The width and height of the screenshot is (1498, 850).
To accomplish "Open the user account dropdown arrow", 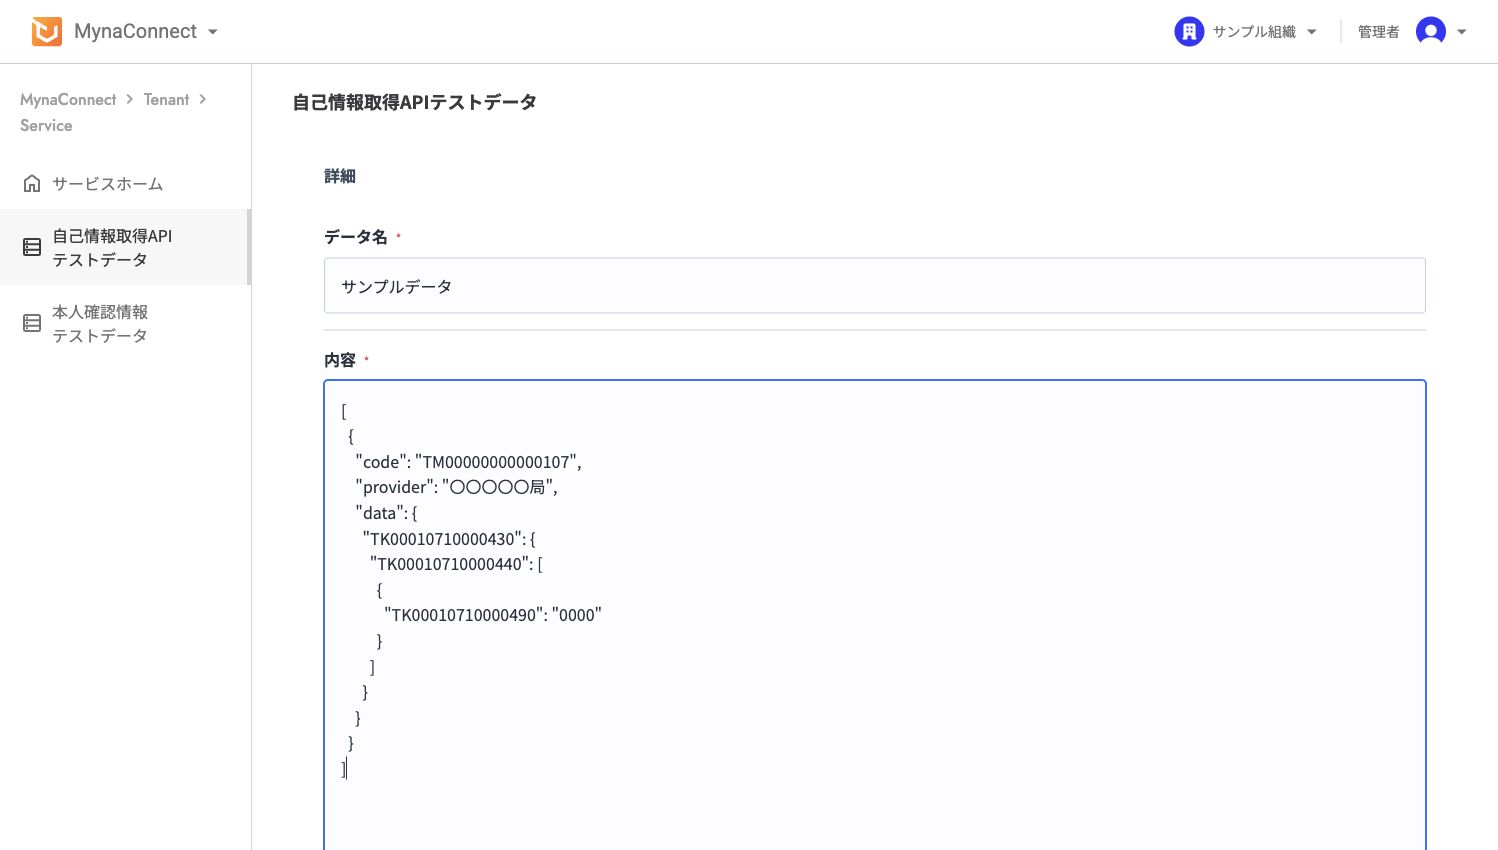I will point(1462,32).
